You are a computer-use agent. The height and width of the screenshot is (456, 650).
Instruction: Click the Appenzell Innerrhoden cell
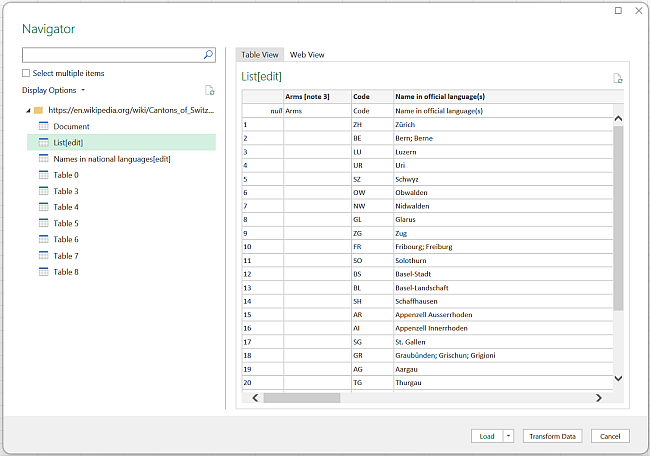point(503,328)
